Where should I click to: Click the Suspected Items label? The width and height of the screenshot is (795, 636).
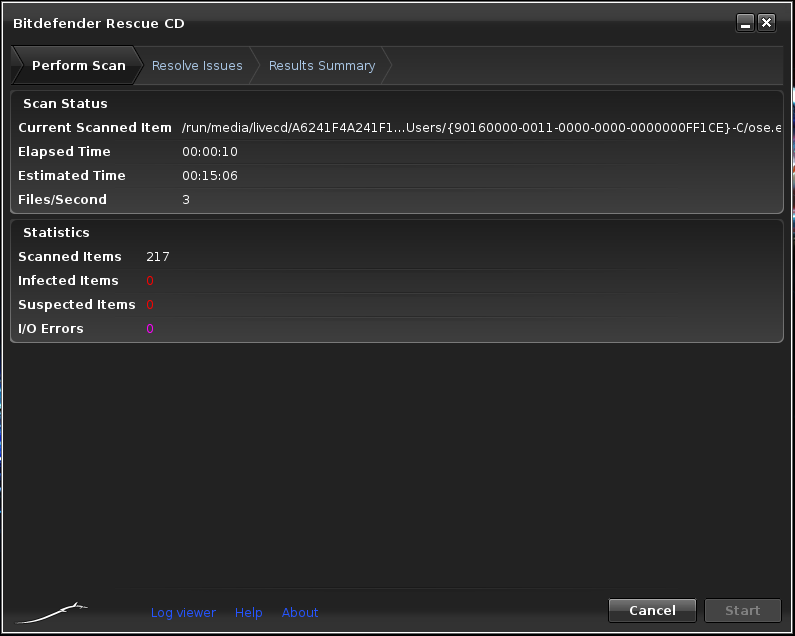point(77,304)
